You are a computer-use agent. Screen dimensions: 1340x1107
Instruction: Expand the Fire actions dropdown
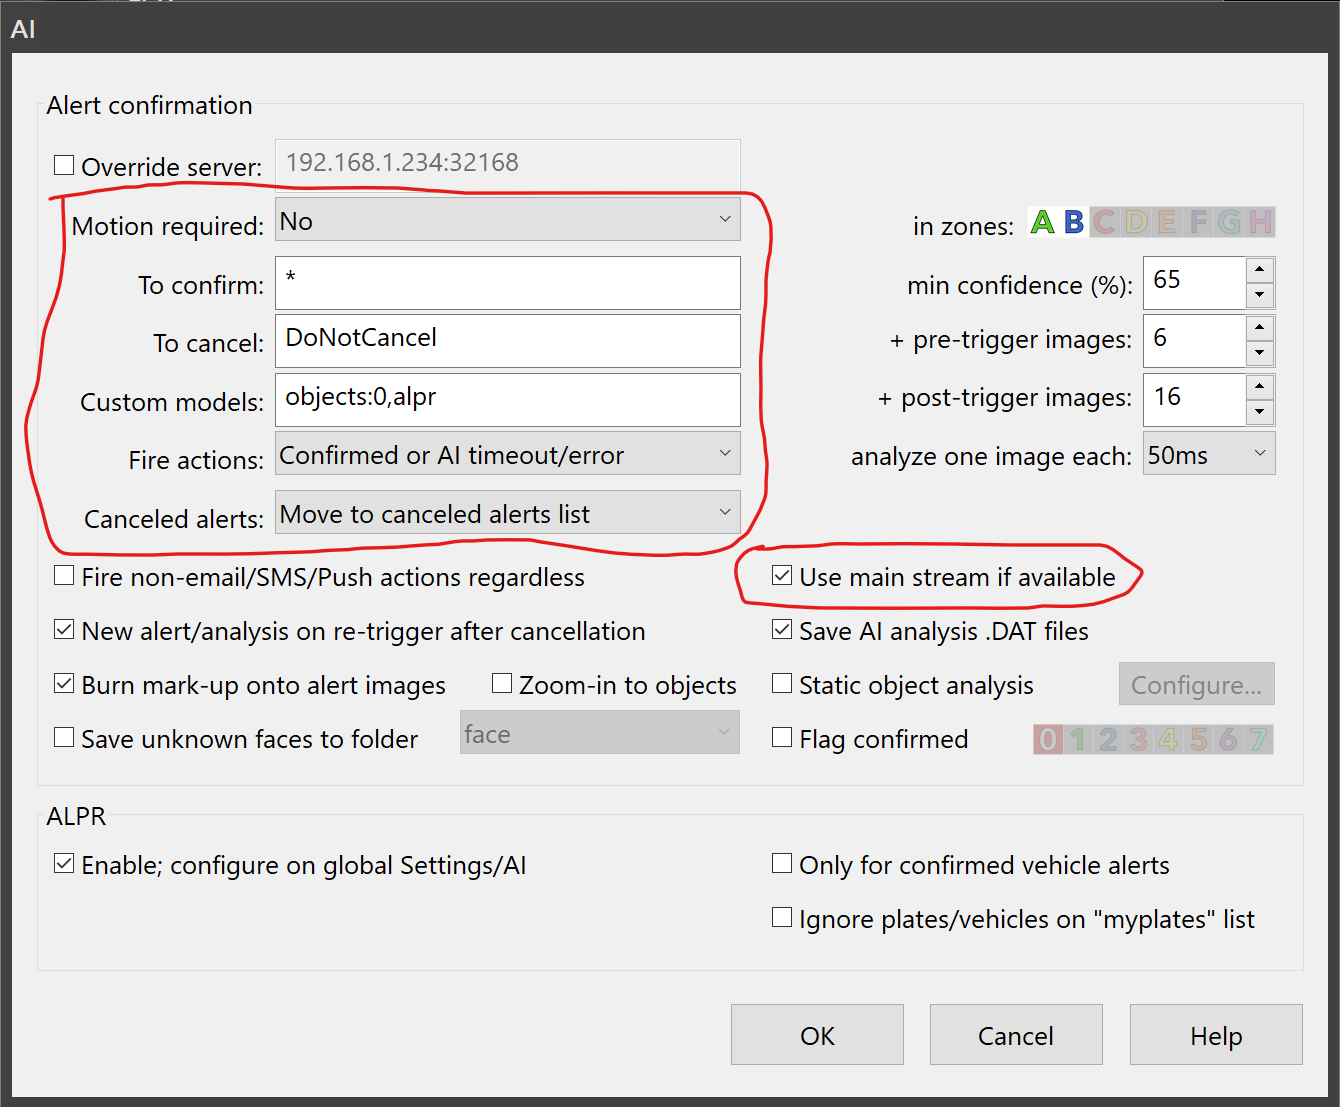click(x=507, y=455)
